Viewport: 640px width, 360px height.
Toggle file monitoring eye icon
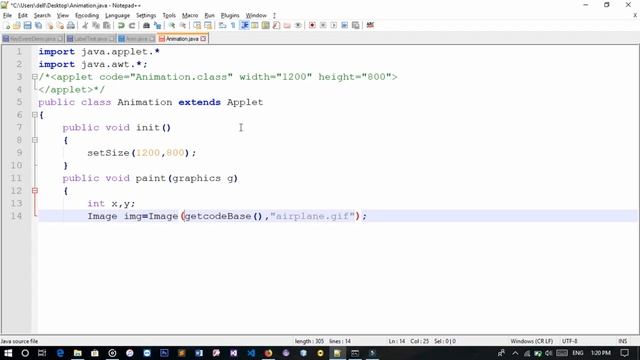[x=298, y=25]
